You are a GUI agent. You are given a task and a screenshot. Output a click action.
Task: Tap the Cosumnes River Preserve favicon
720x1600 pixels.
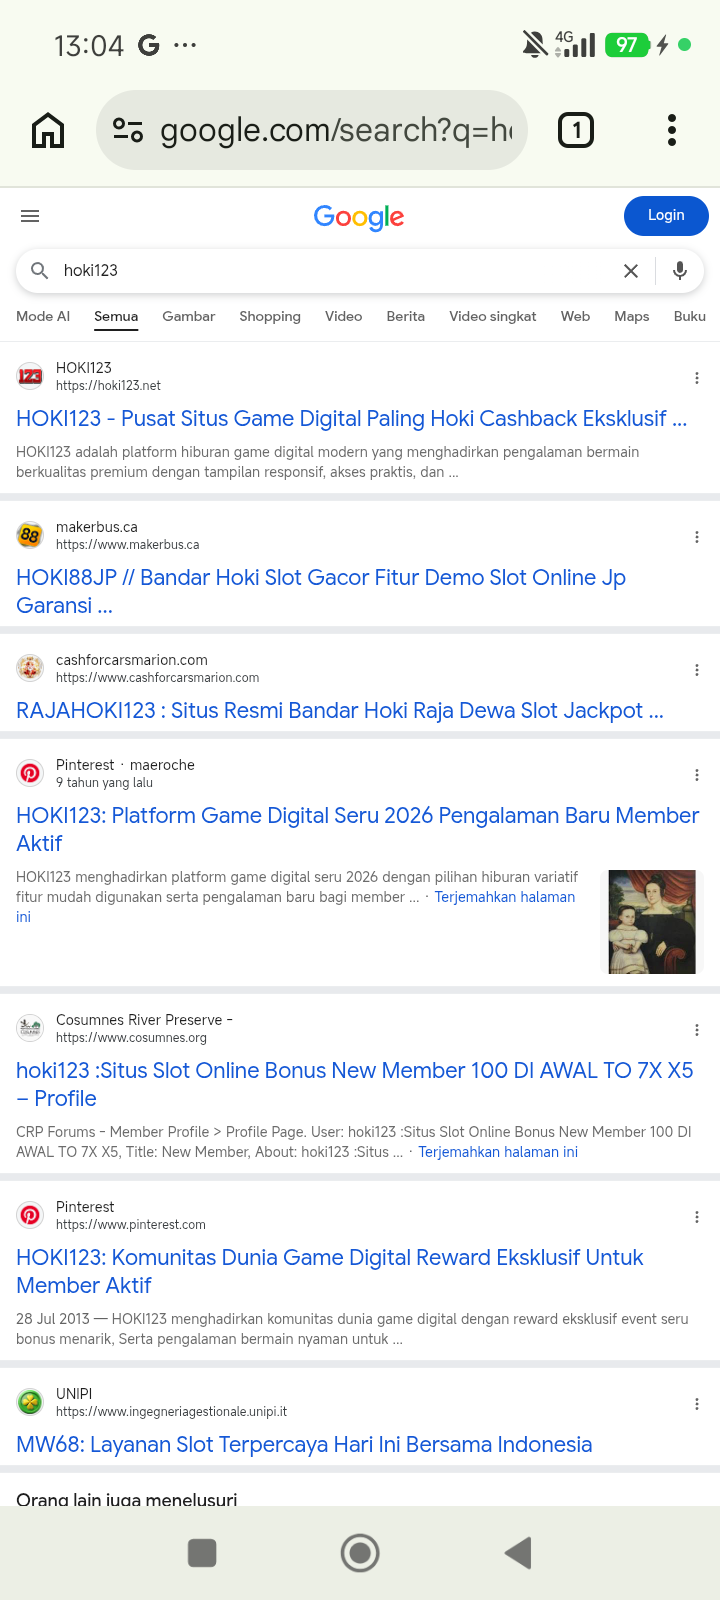[x=30, y=1028]
